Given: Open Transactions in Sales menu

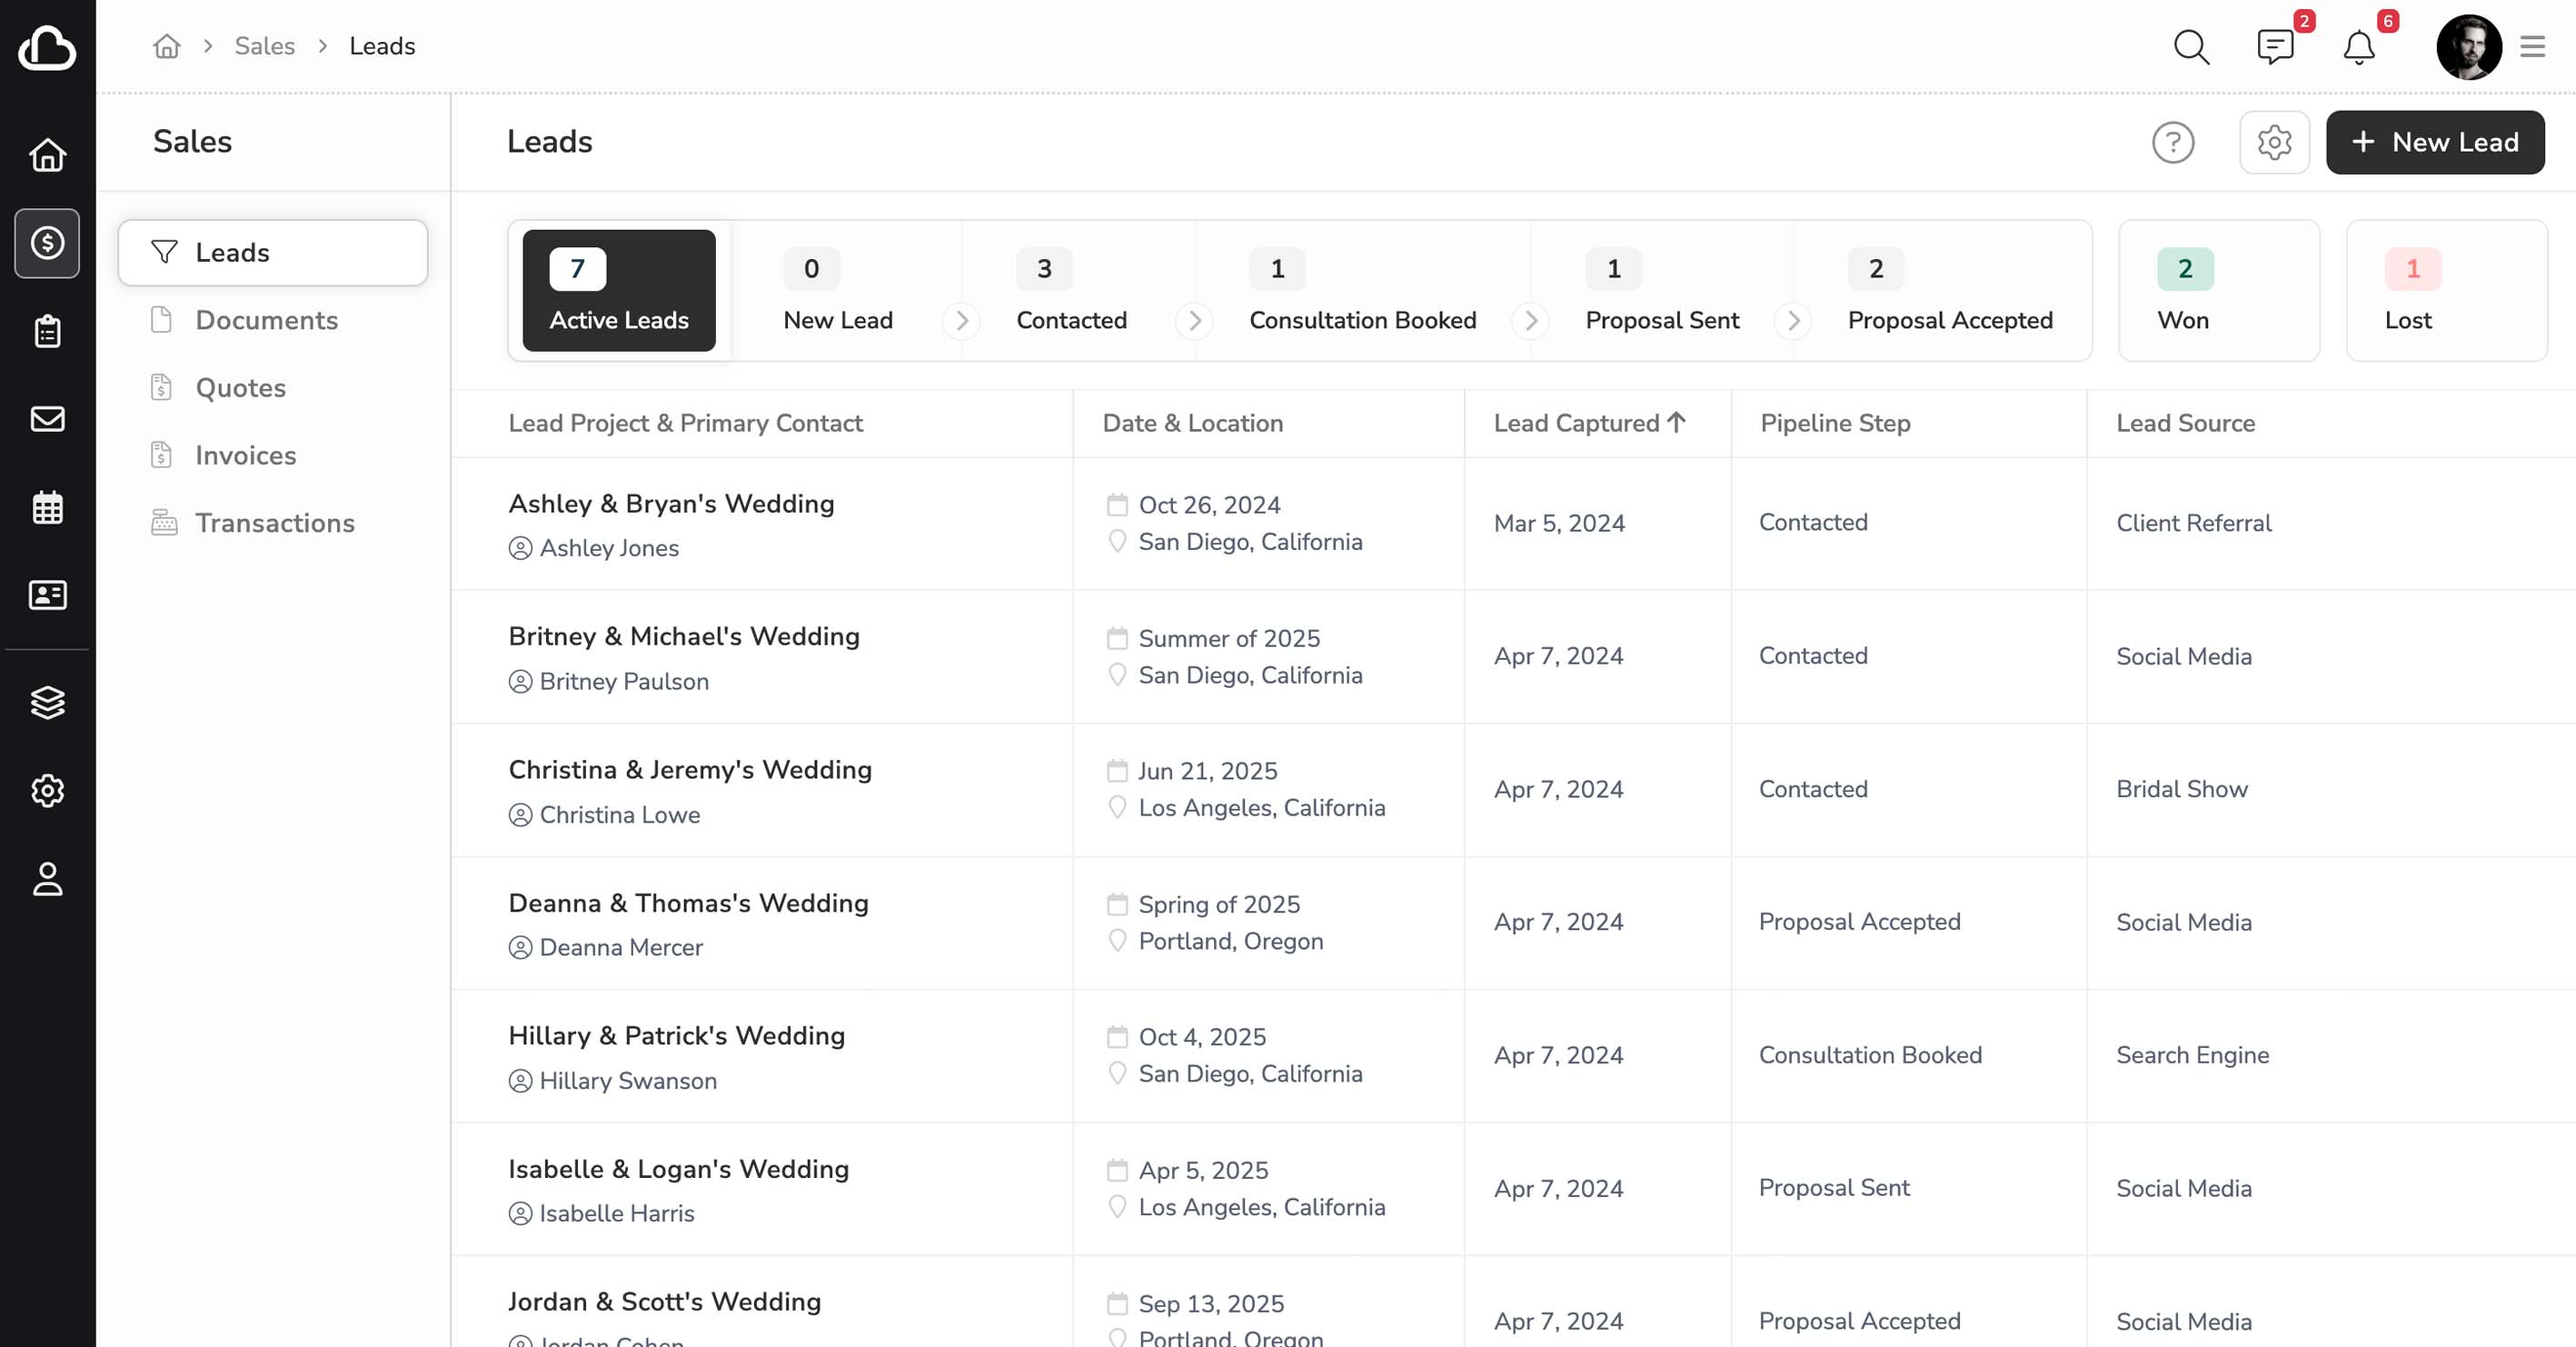Looking at the screenshot, I should pos(274,523).
